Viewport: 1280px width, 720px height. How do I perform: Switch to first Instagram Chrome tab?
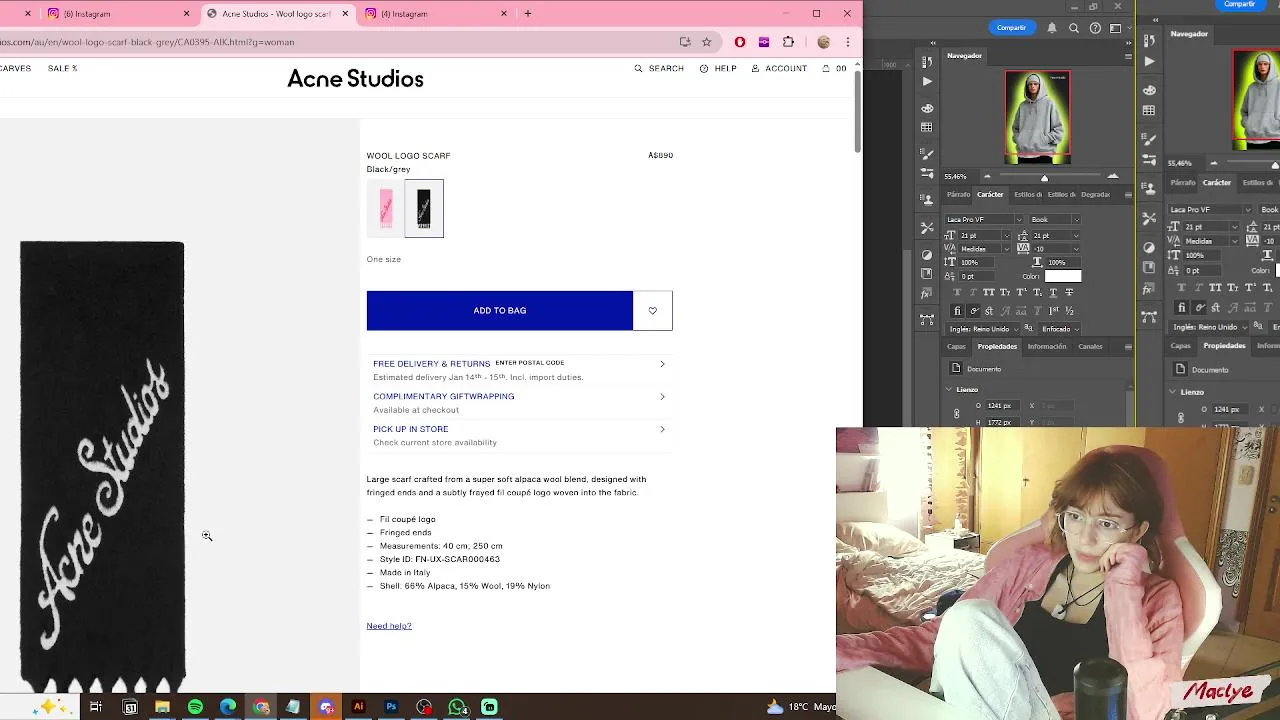click(x=118, y=14)
